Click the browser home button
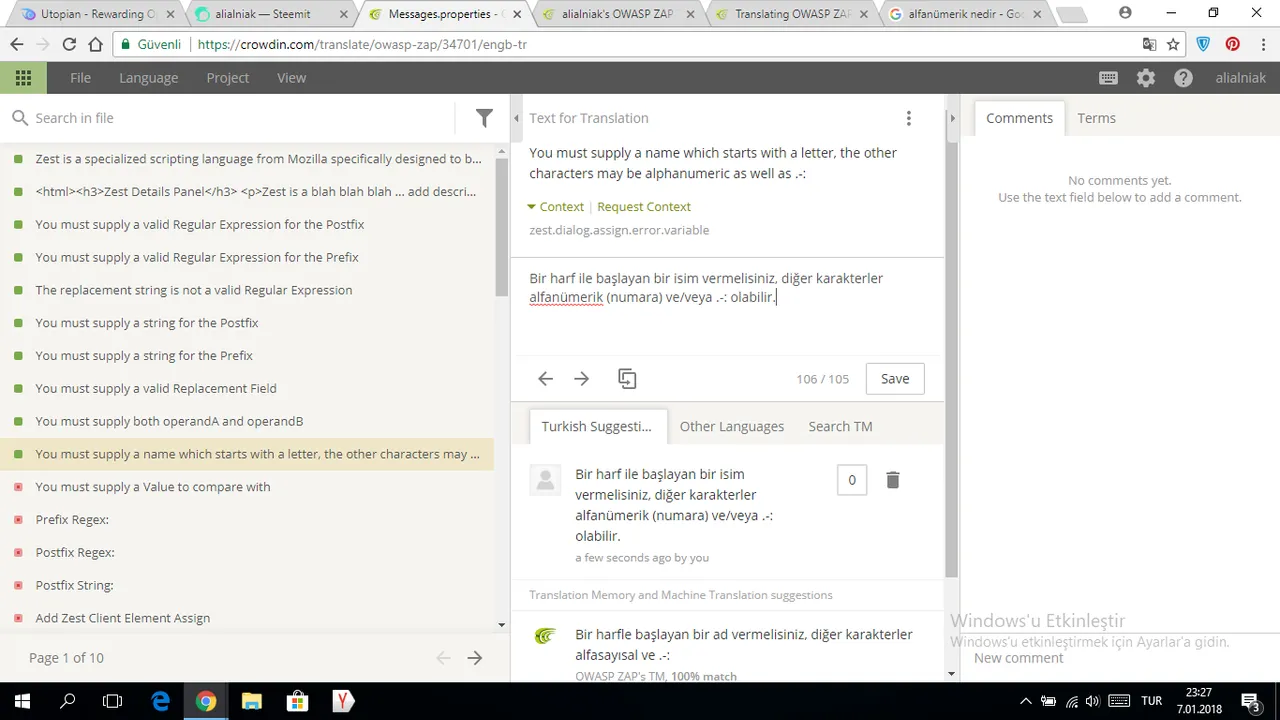Viewport: 1280px width, 720px height. 96,44
